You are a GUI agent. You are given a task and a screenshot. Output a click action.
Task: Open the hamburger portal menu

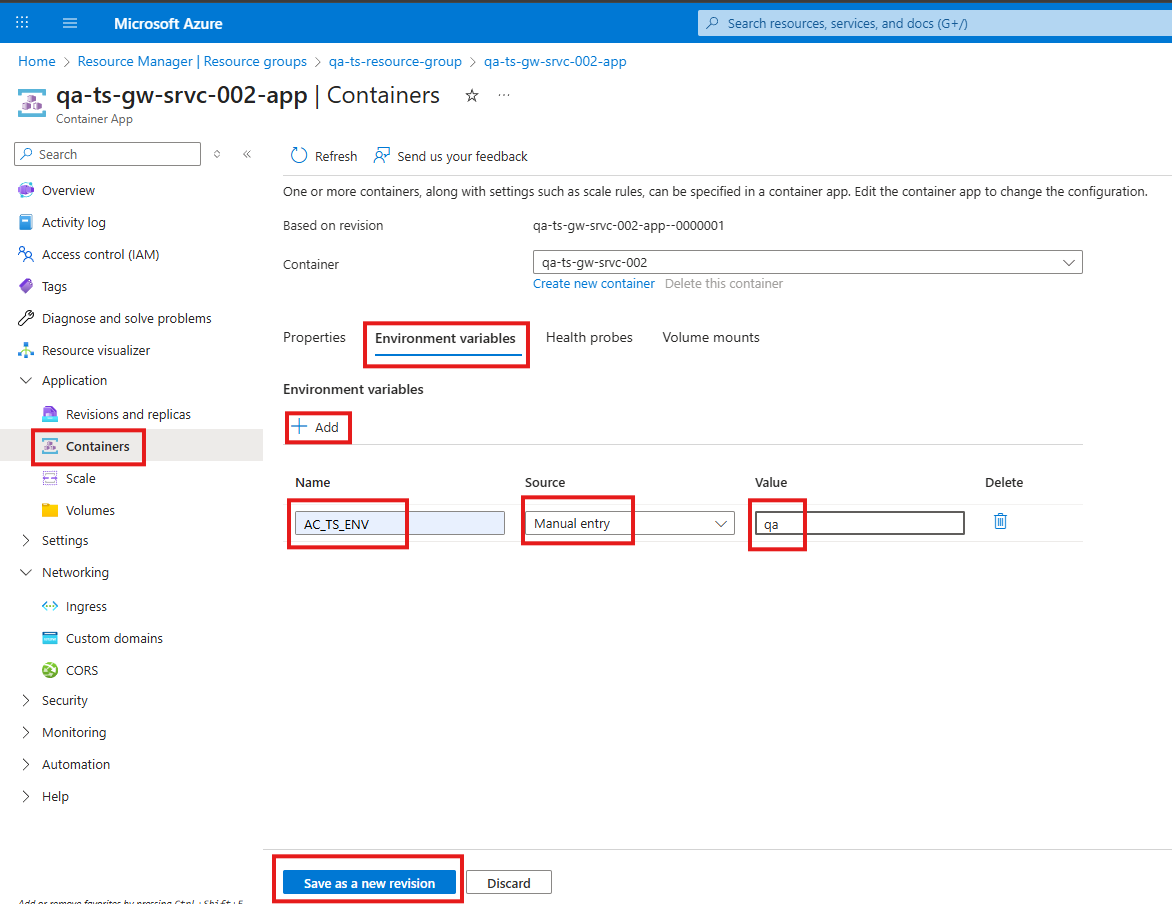tap(70, 23)
